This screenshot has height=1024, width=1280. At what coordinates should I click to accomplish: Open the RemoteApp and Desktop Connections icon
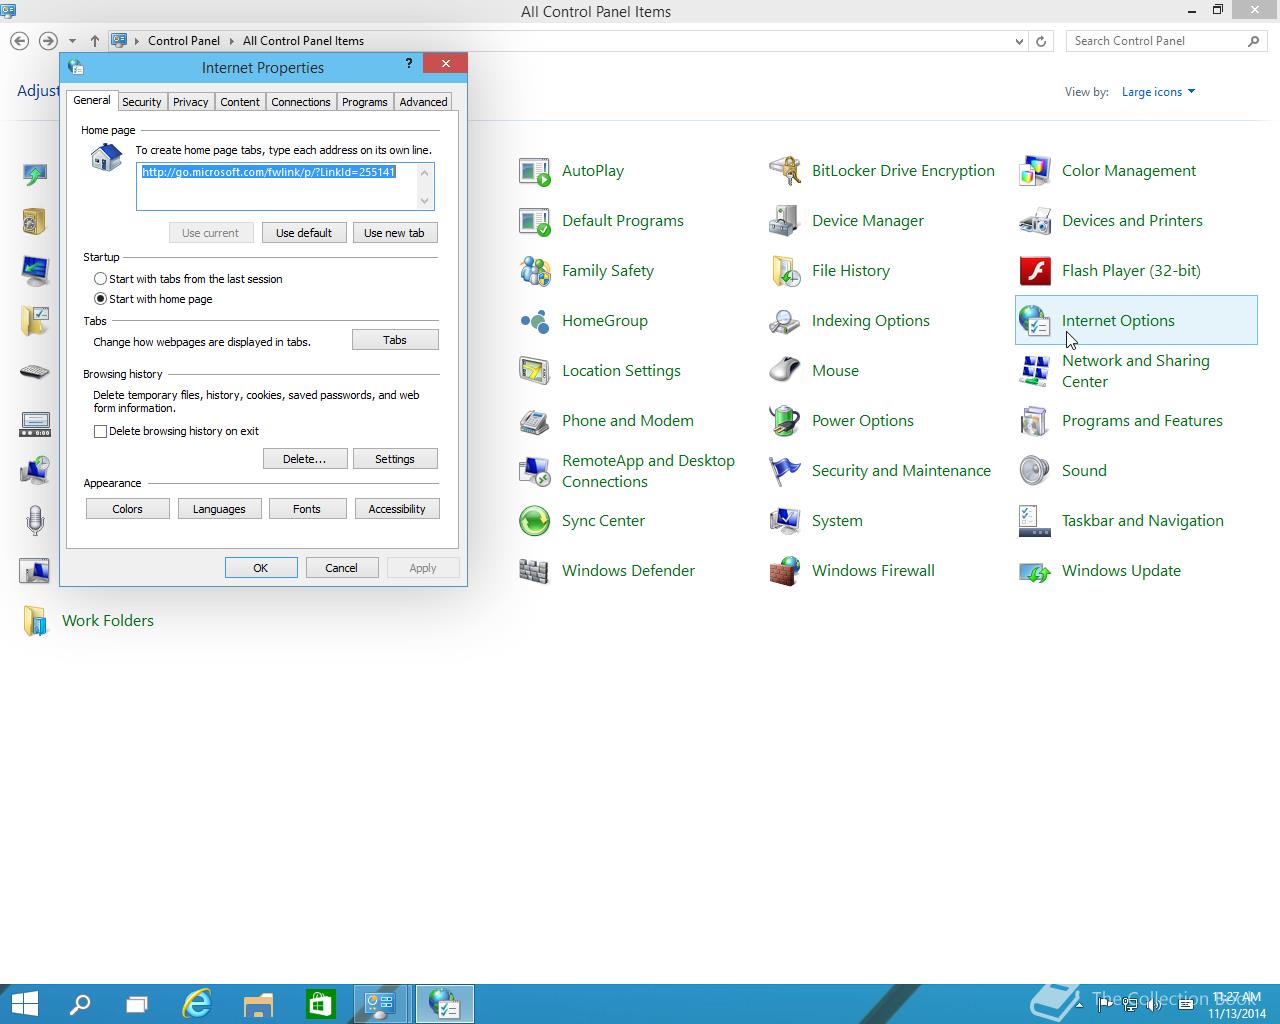[535, 471]
